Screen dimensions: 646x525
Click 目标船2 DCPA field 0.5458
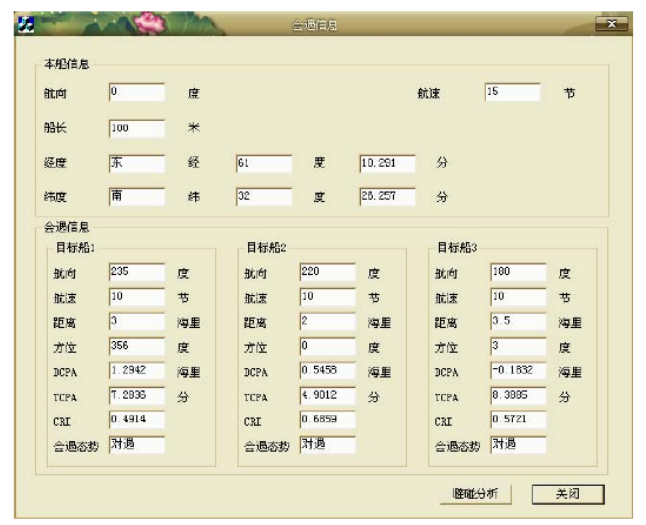click(x=328, y=371)
